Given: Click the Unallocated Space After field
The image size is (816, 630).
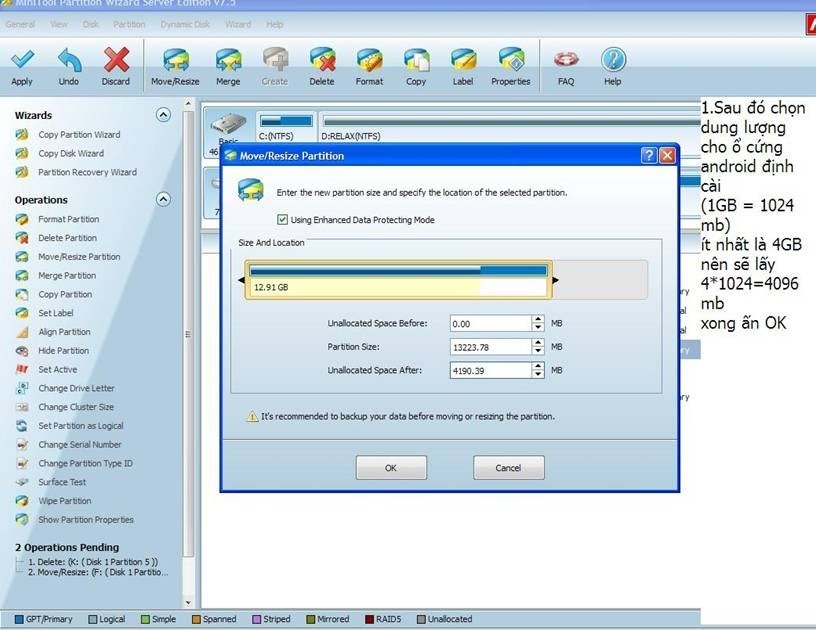Looking at the screenshot, I should (491, 370).
